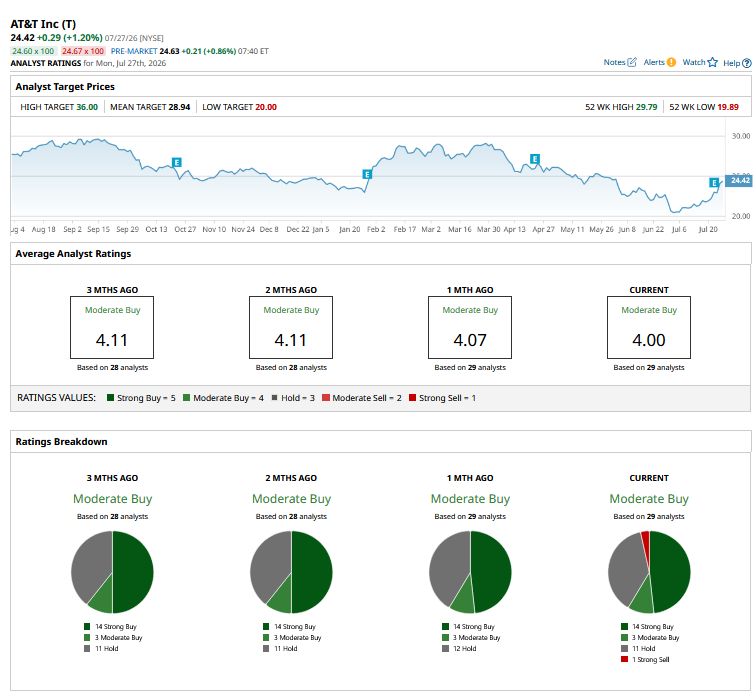Click the green 24.60 x 100 bid

[x=33, y=51]
